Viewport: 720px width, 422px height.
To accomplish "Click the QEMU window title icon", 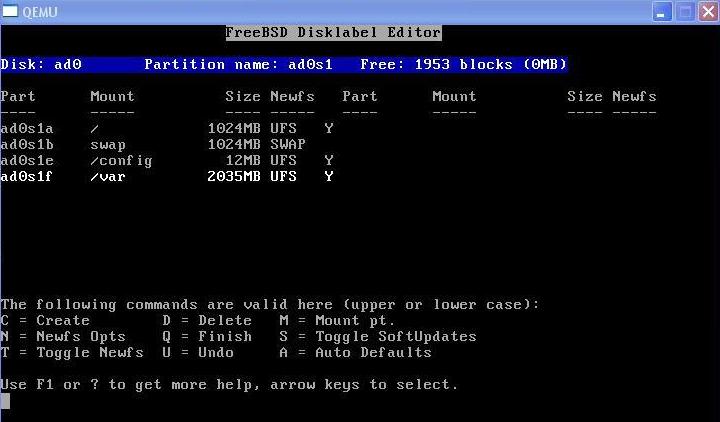I will [x=10, y=11].
